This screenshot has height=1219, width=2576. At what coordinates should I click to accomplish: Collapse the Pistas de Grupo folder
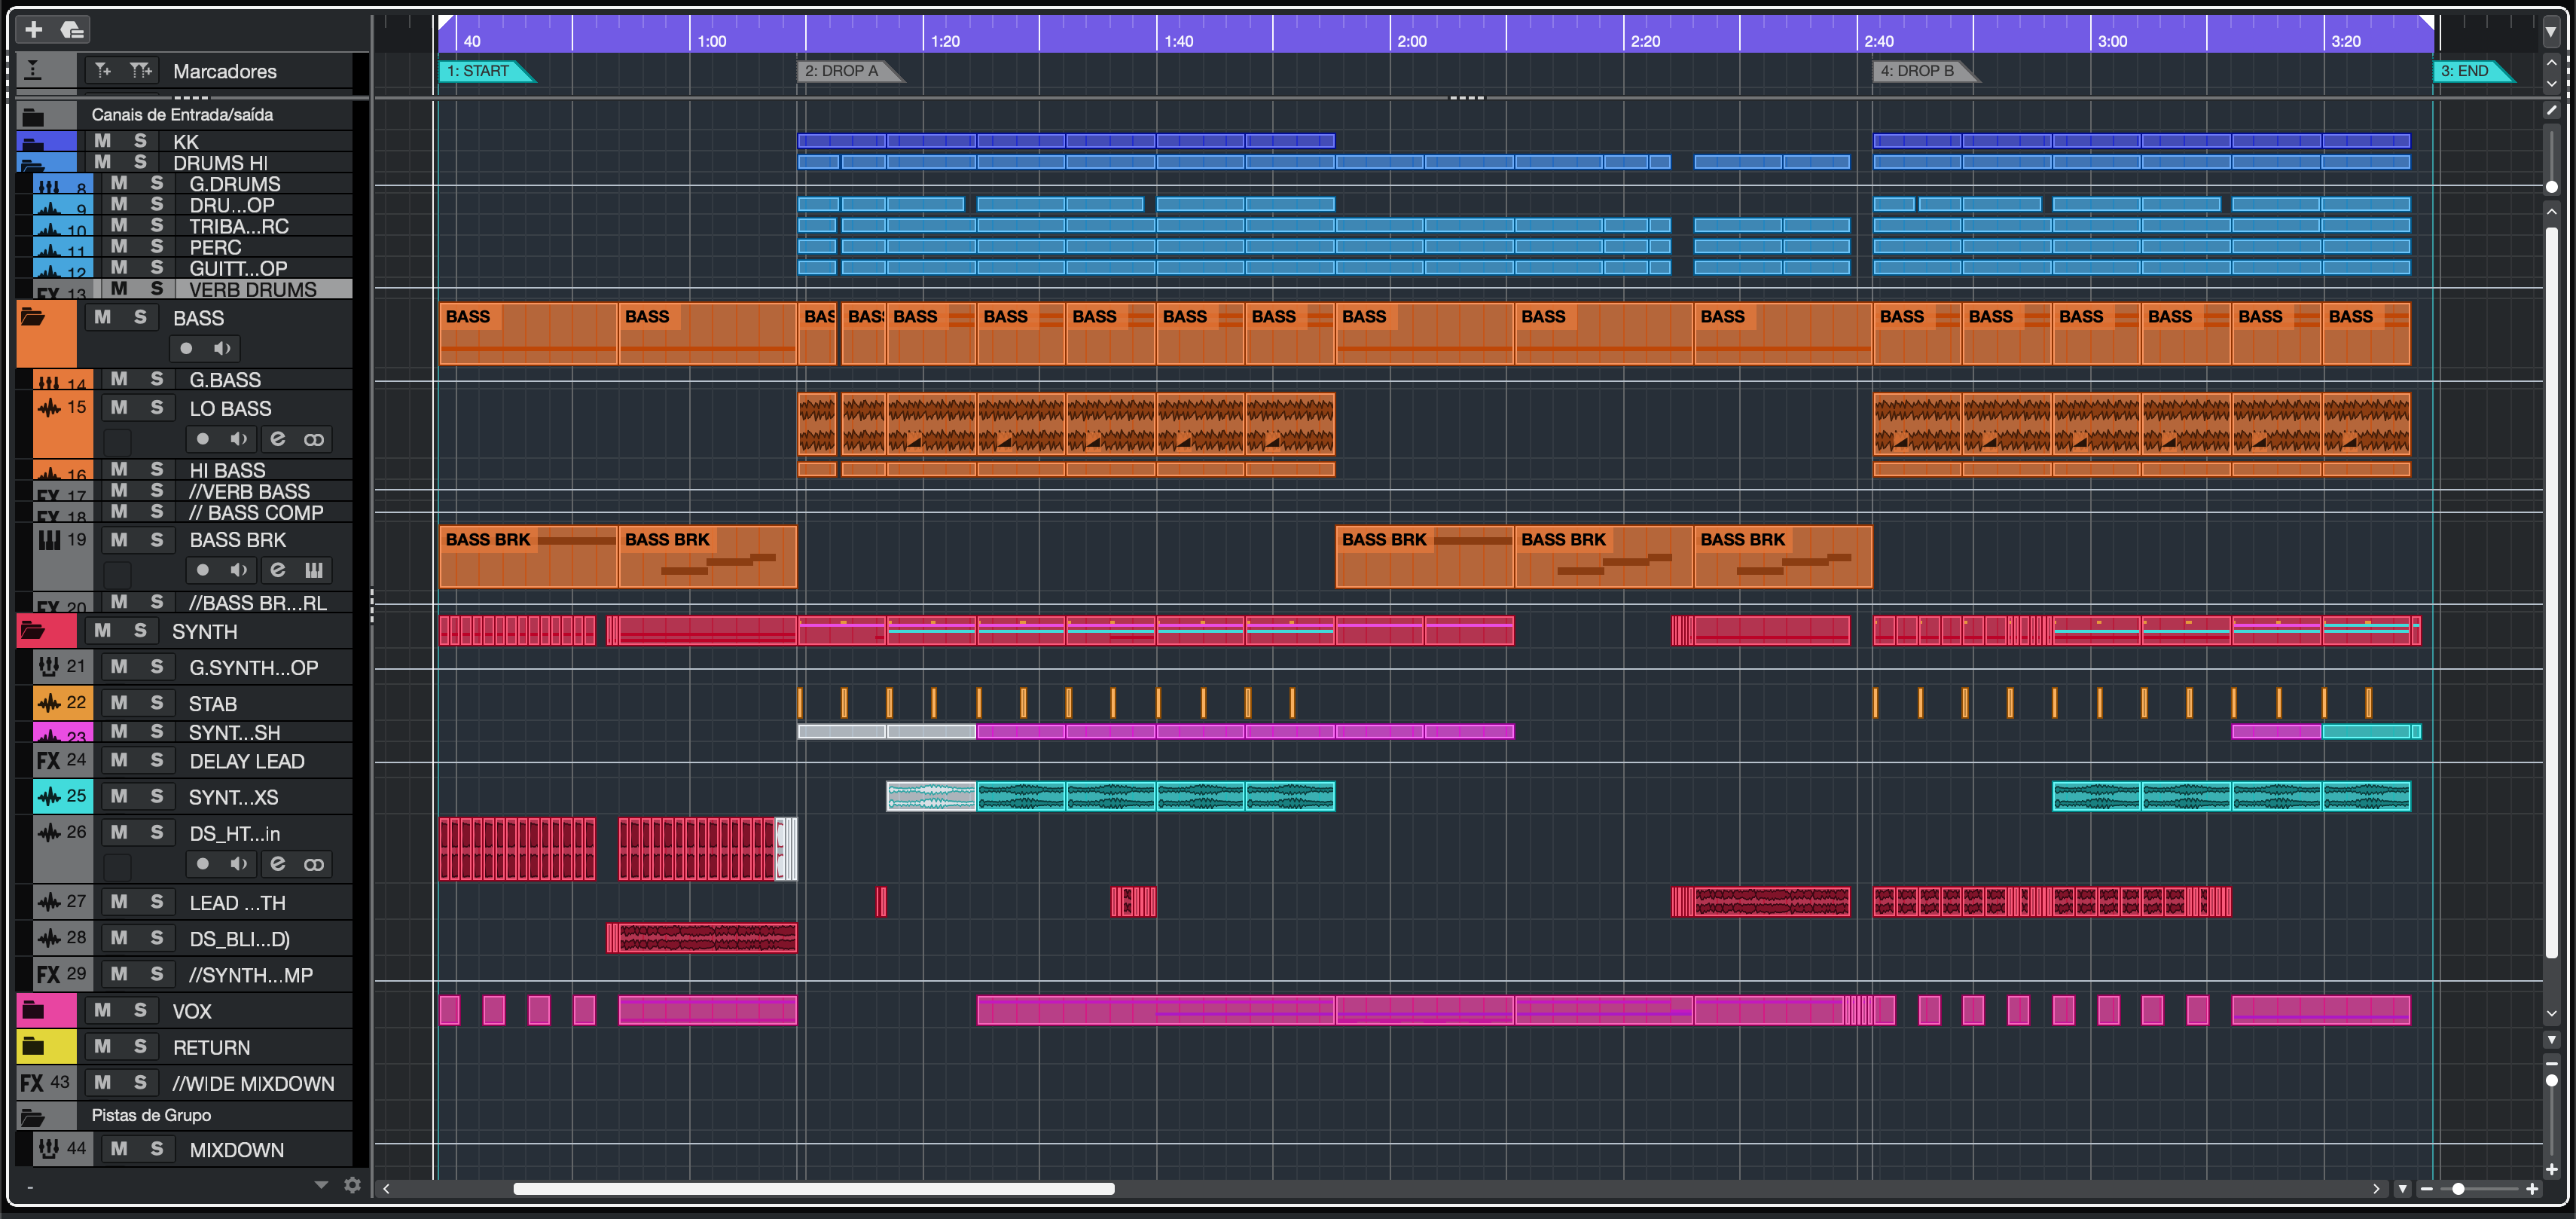[x=33, y=1117]
